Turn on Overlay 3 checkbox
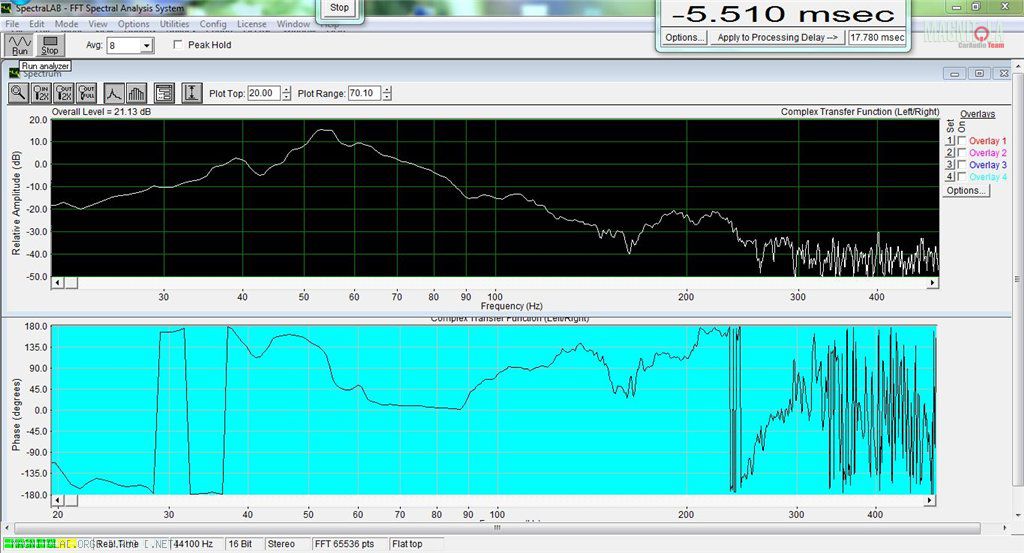This screenshot has width=1024, height=553. [961, 165]
